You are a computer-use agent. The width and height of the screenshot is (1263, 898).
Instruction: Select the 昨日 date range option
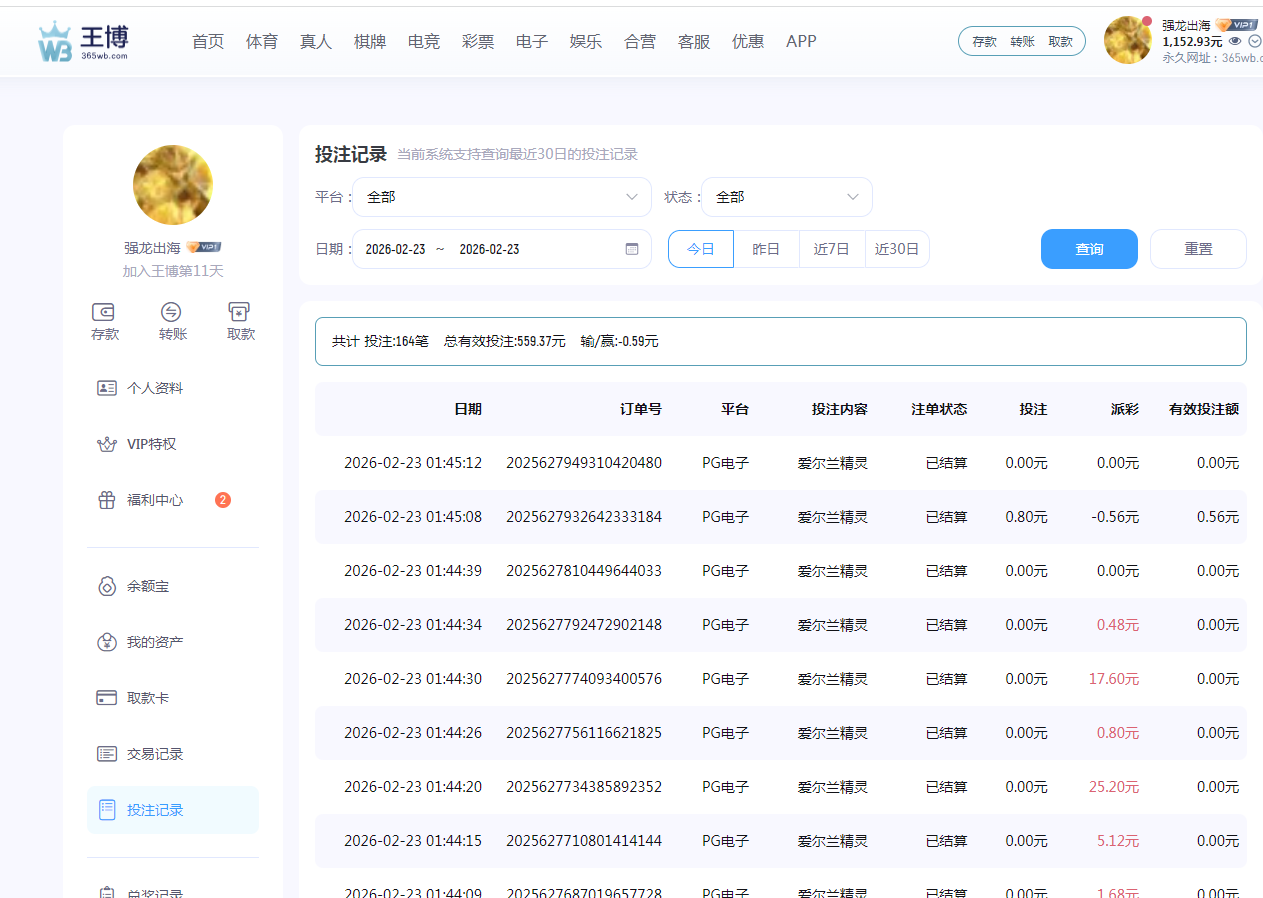[x=766, y=249]
